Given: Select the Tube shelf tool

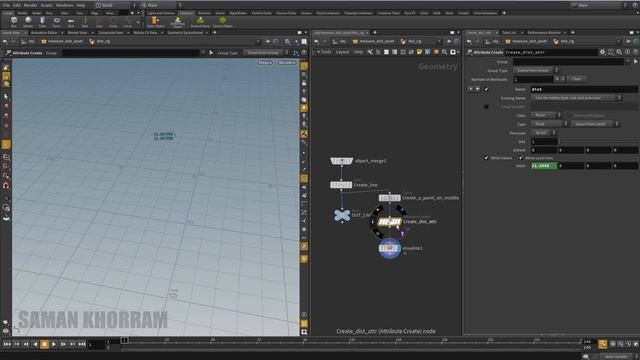Looking at the screenshot, I should click(x=42, y=22).
